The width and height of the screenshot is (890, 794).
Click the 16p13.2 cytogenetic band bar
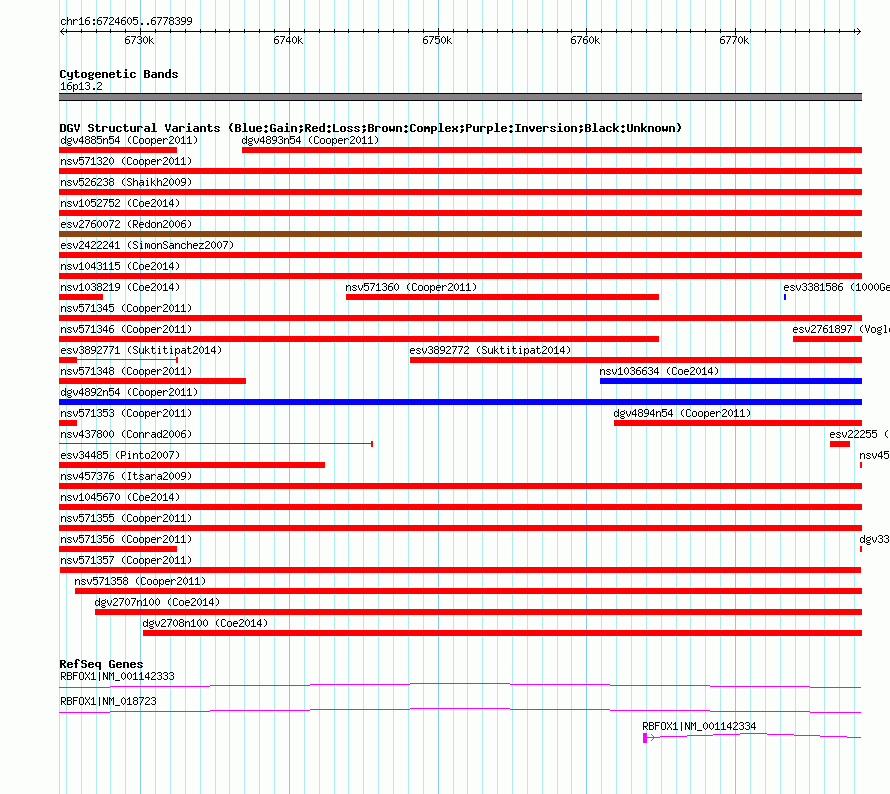pos(460,97)
